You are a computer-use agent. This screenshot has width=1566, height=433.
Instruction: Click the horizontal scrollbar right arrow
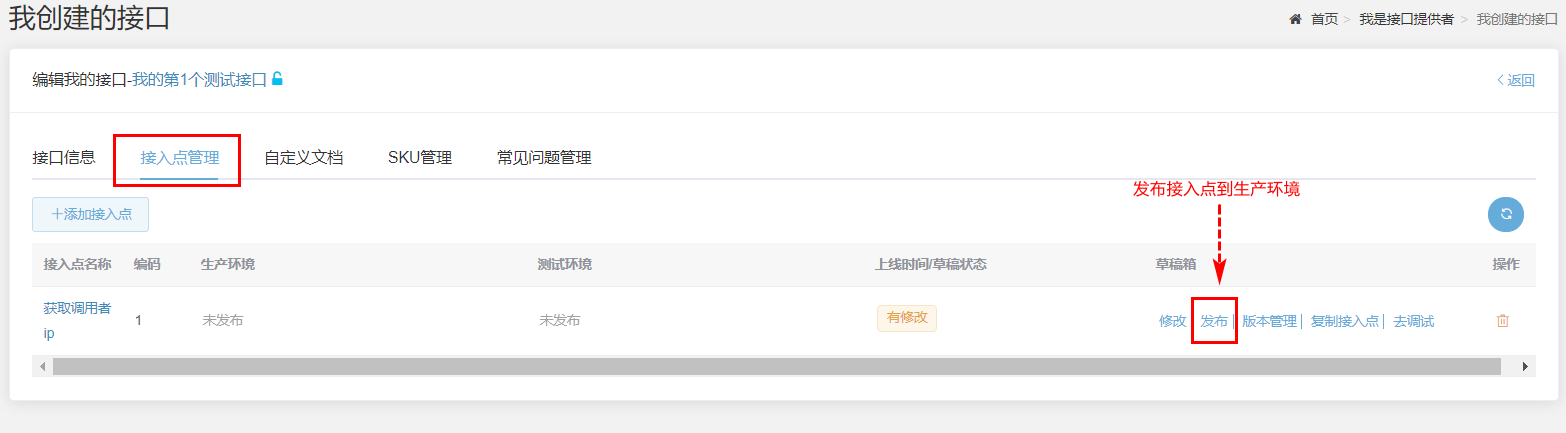tap(1525, 366)
